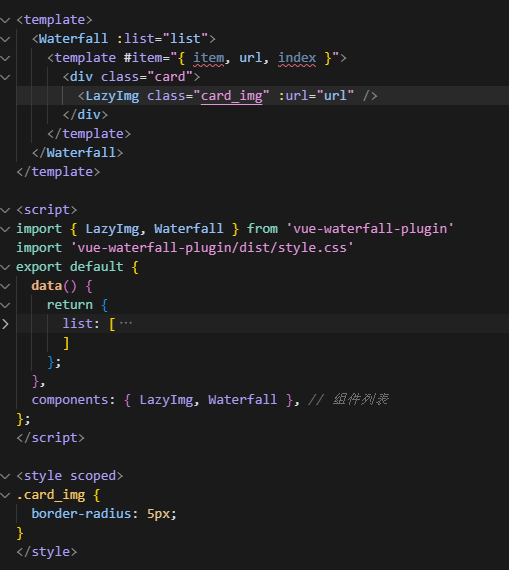The image size is (509, 570).
Task: Collapse the Waterfall :list tag fold arrow
Action: (5, 39)
